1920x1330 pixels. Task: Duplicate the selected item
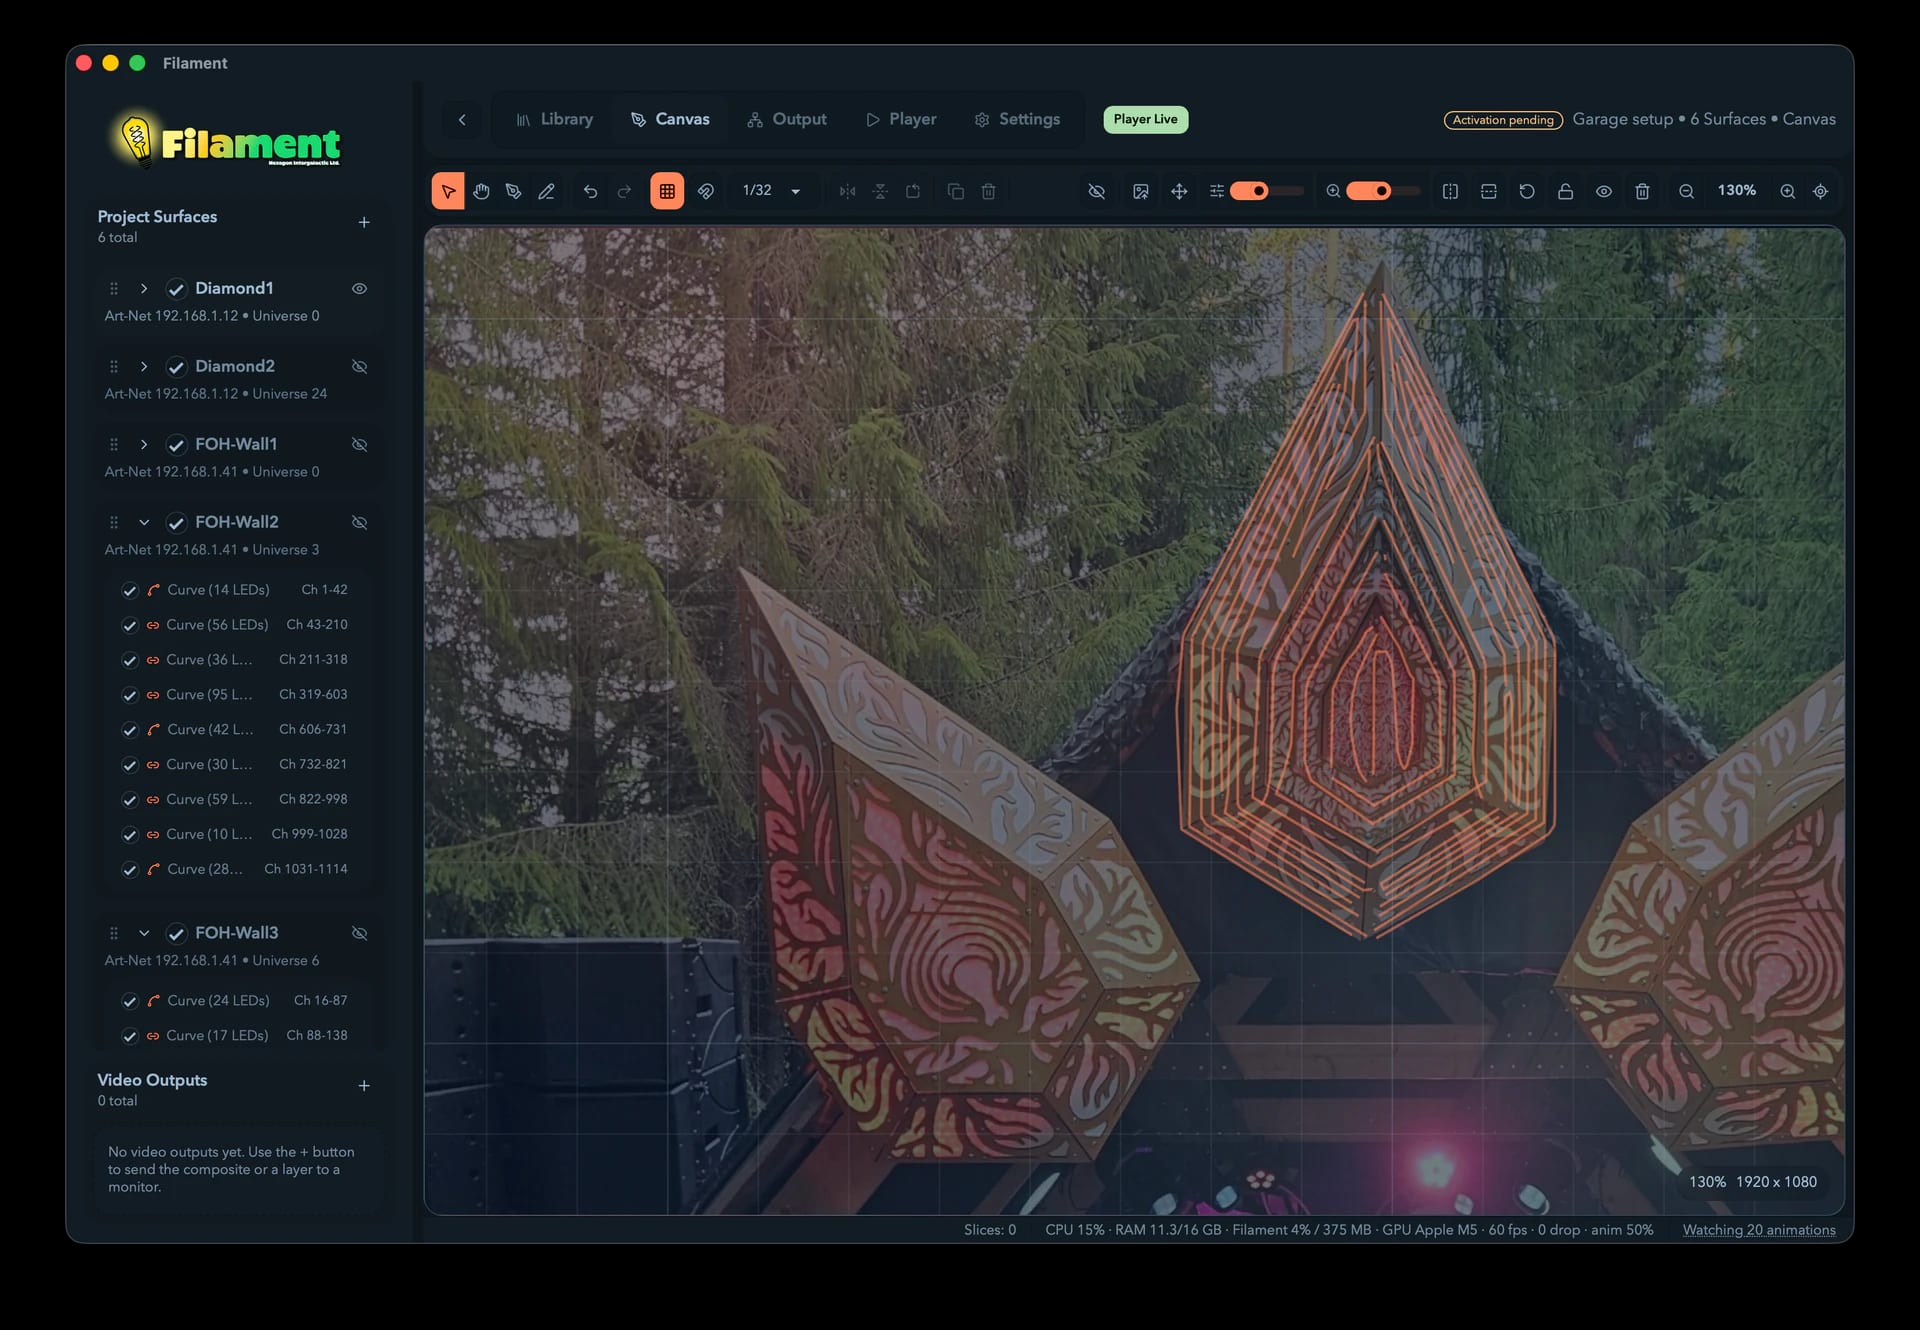pyautogui.click(x=956, y=191)
